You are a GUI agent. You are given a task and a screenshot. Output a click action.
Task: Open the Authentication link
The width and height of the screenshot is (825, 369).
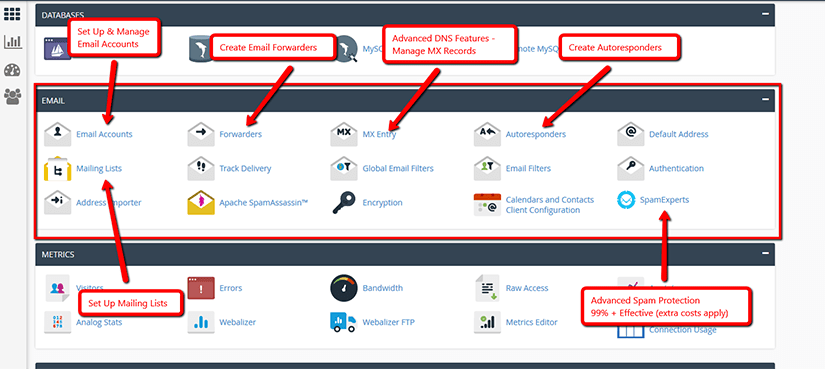click(676, 168)
